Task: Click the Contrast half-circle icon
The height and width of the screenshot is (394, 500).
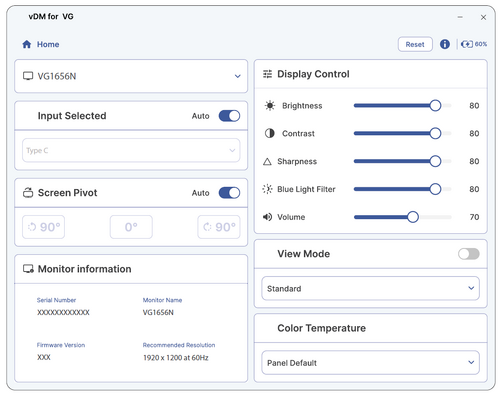Action: coord(269,133)
